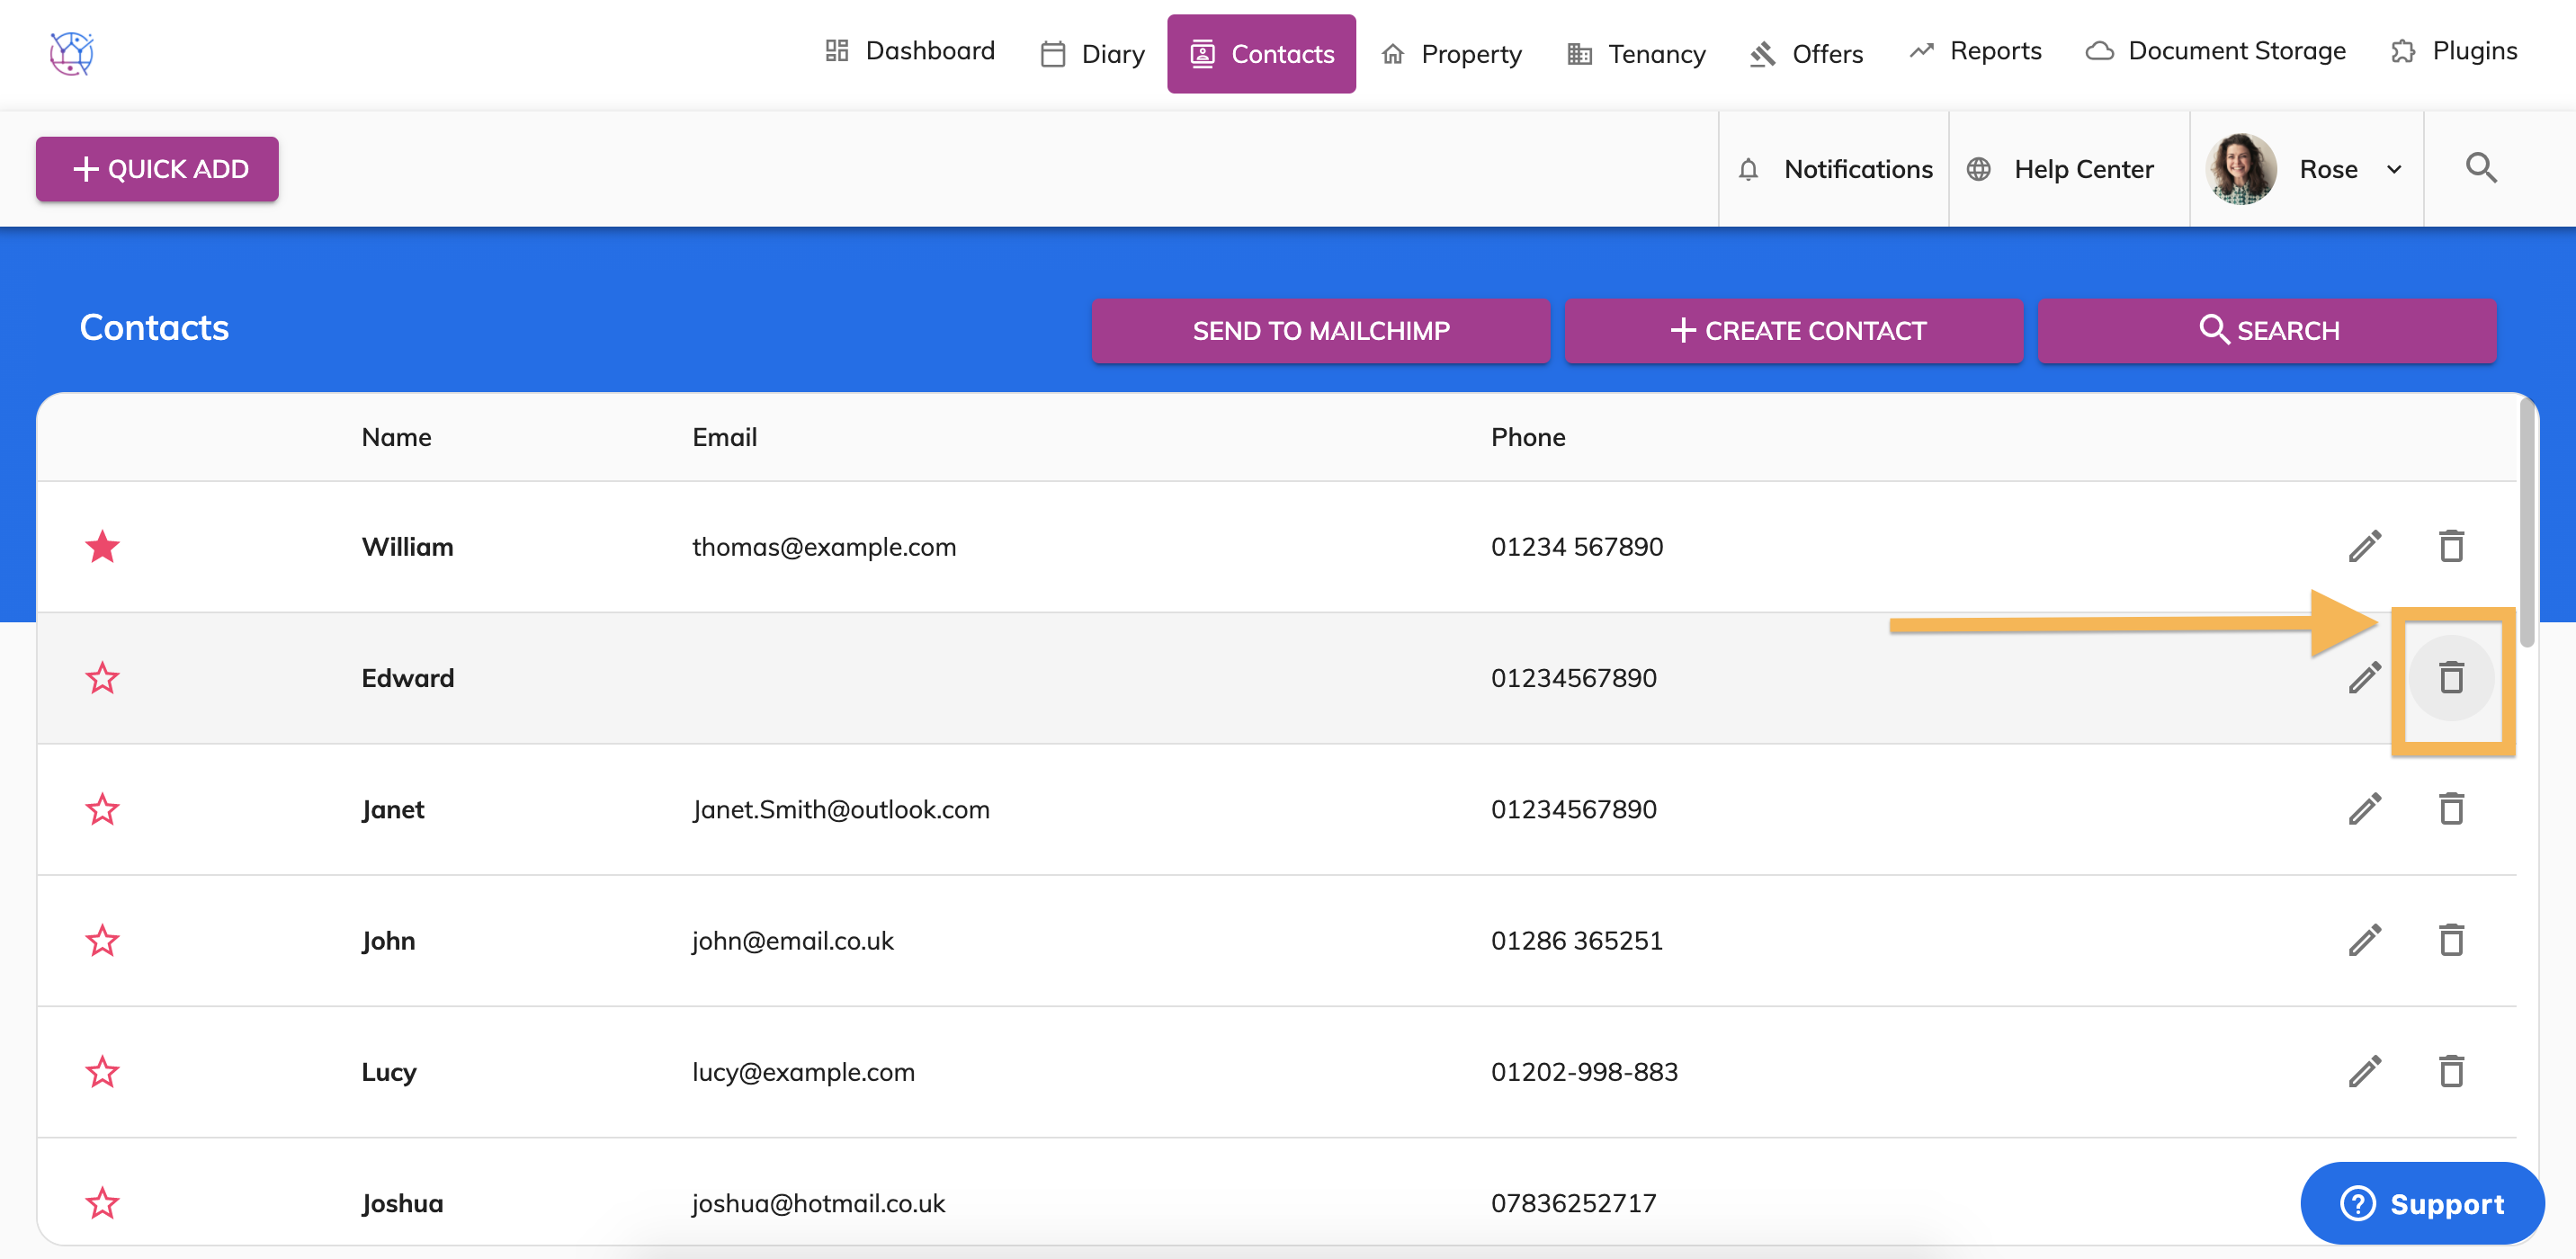
Task: Go to the Property tab
Action: 1451,54
